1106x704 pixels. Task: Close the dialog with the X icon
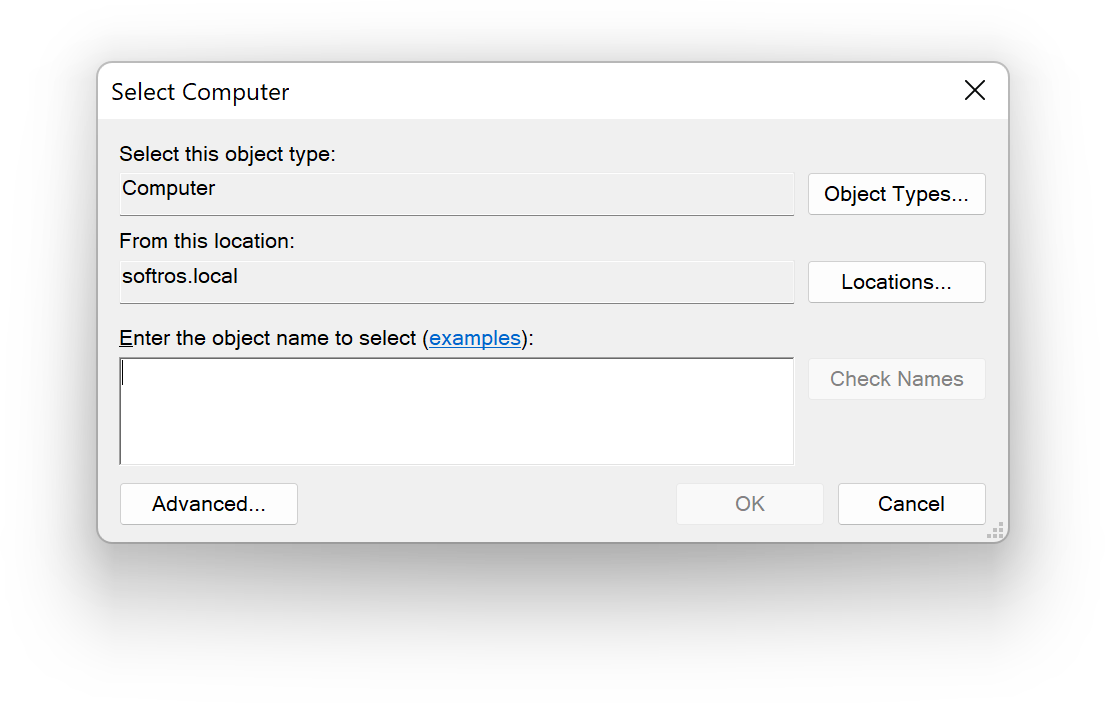(974, 90)
